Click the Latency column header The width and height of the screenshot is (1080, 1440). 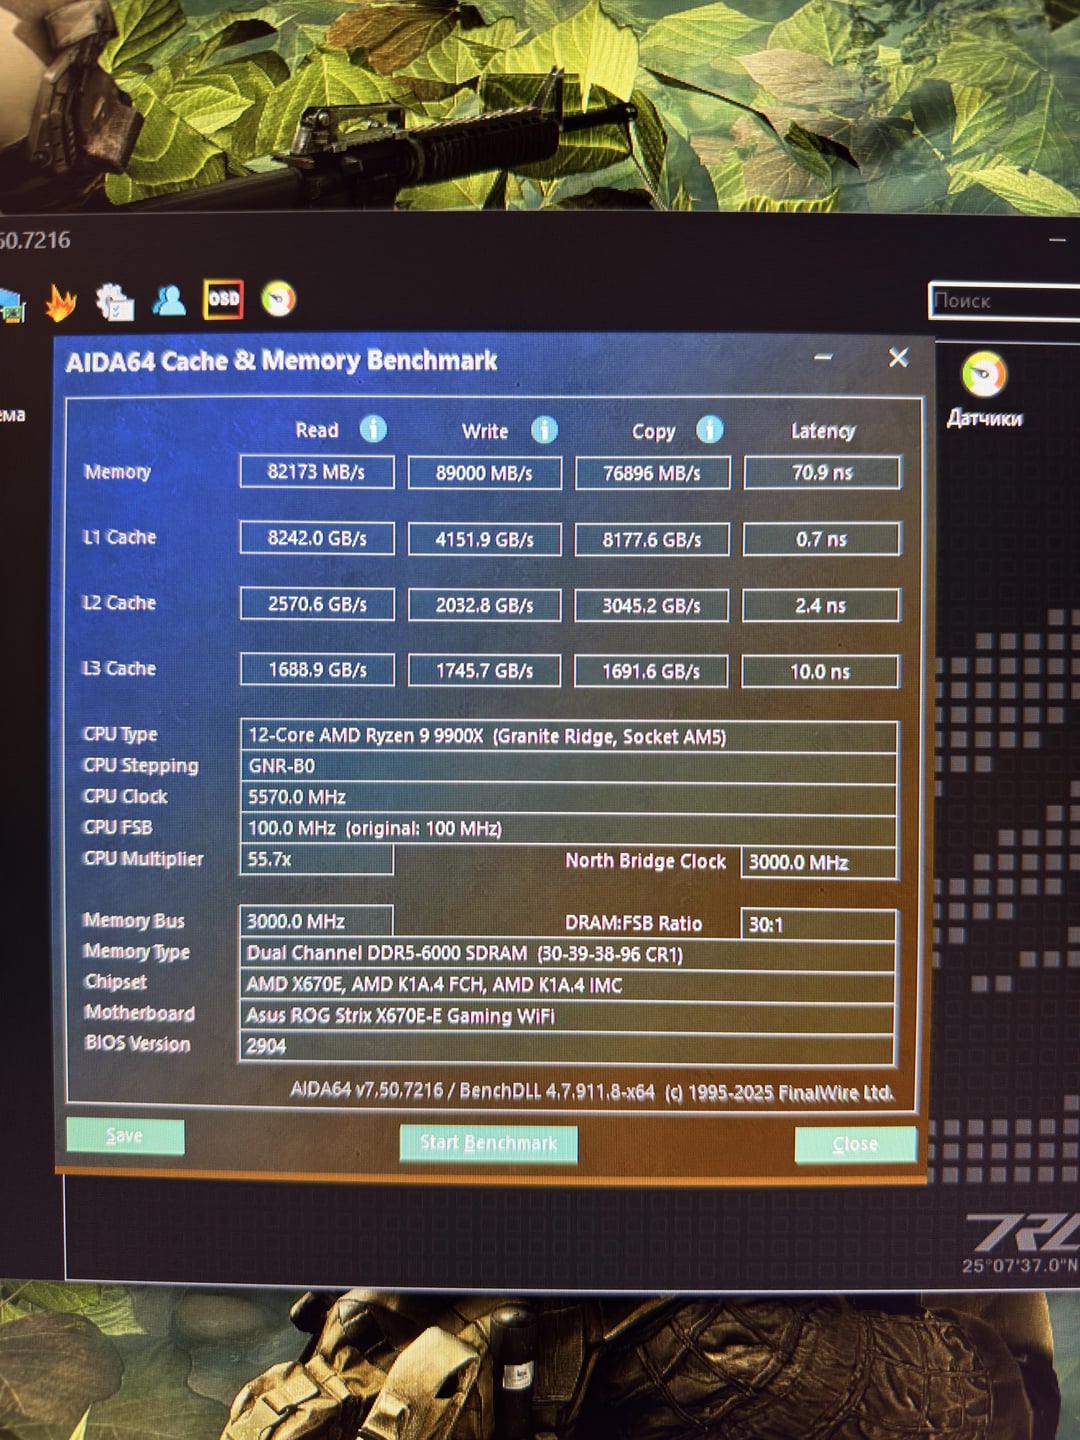(x=823, y=431)
